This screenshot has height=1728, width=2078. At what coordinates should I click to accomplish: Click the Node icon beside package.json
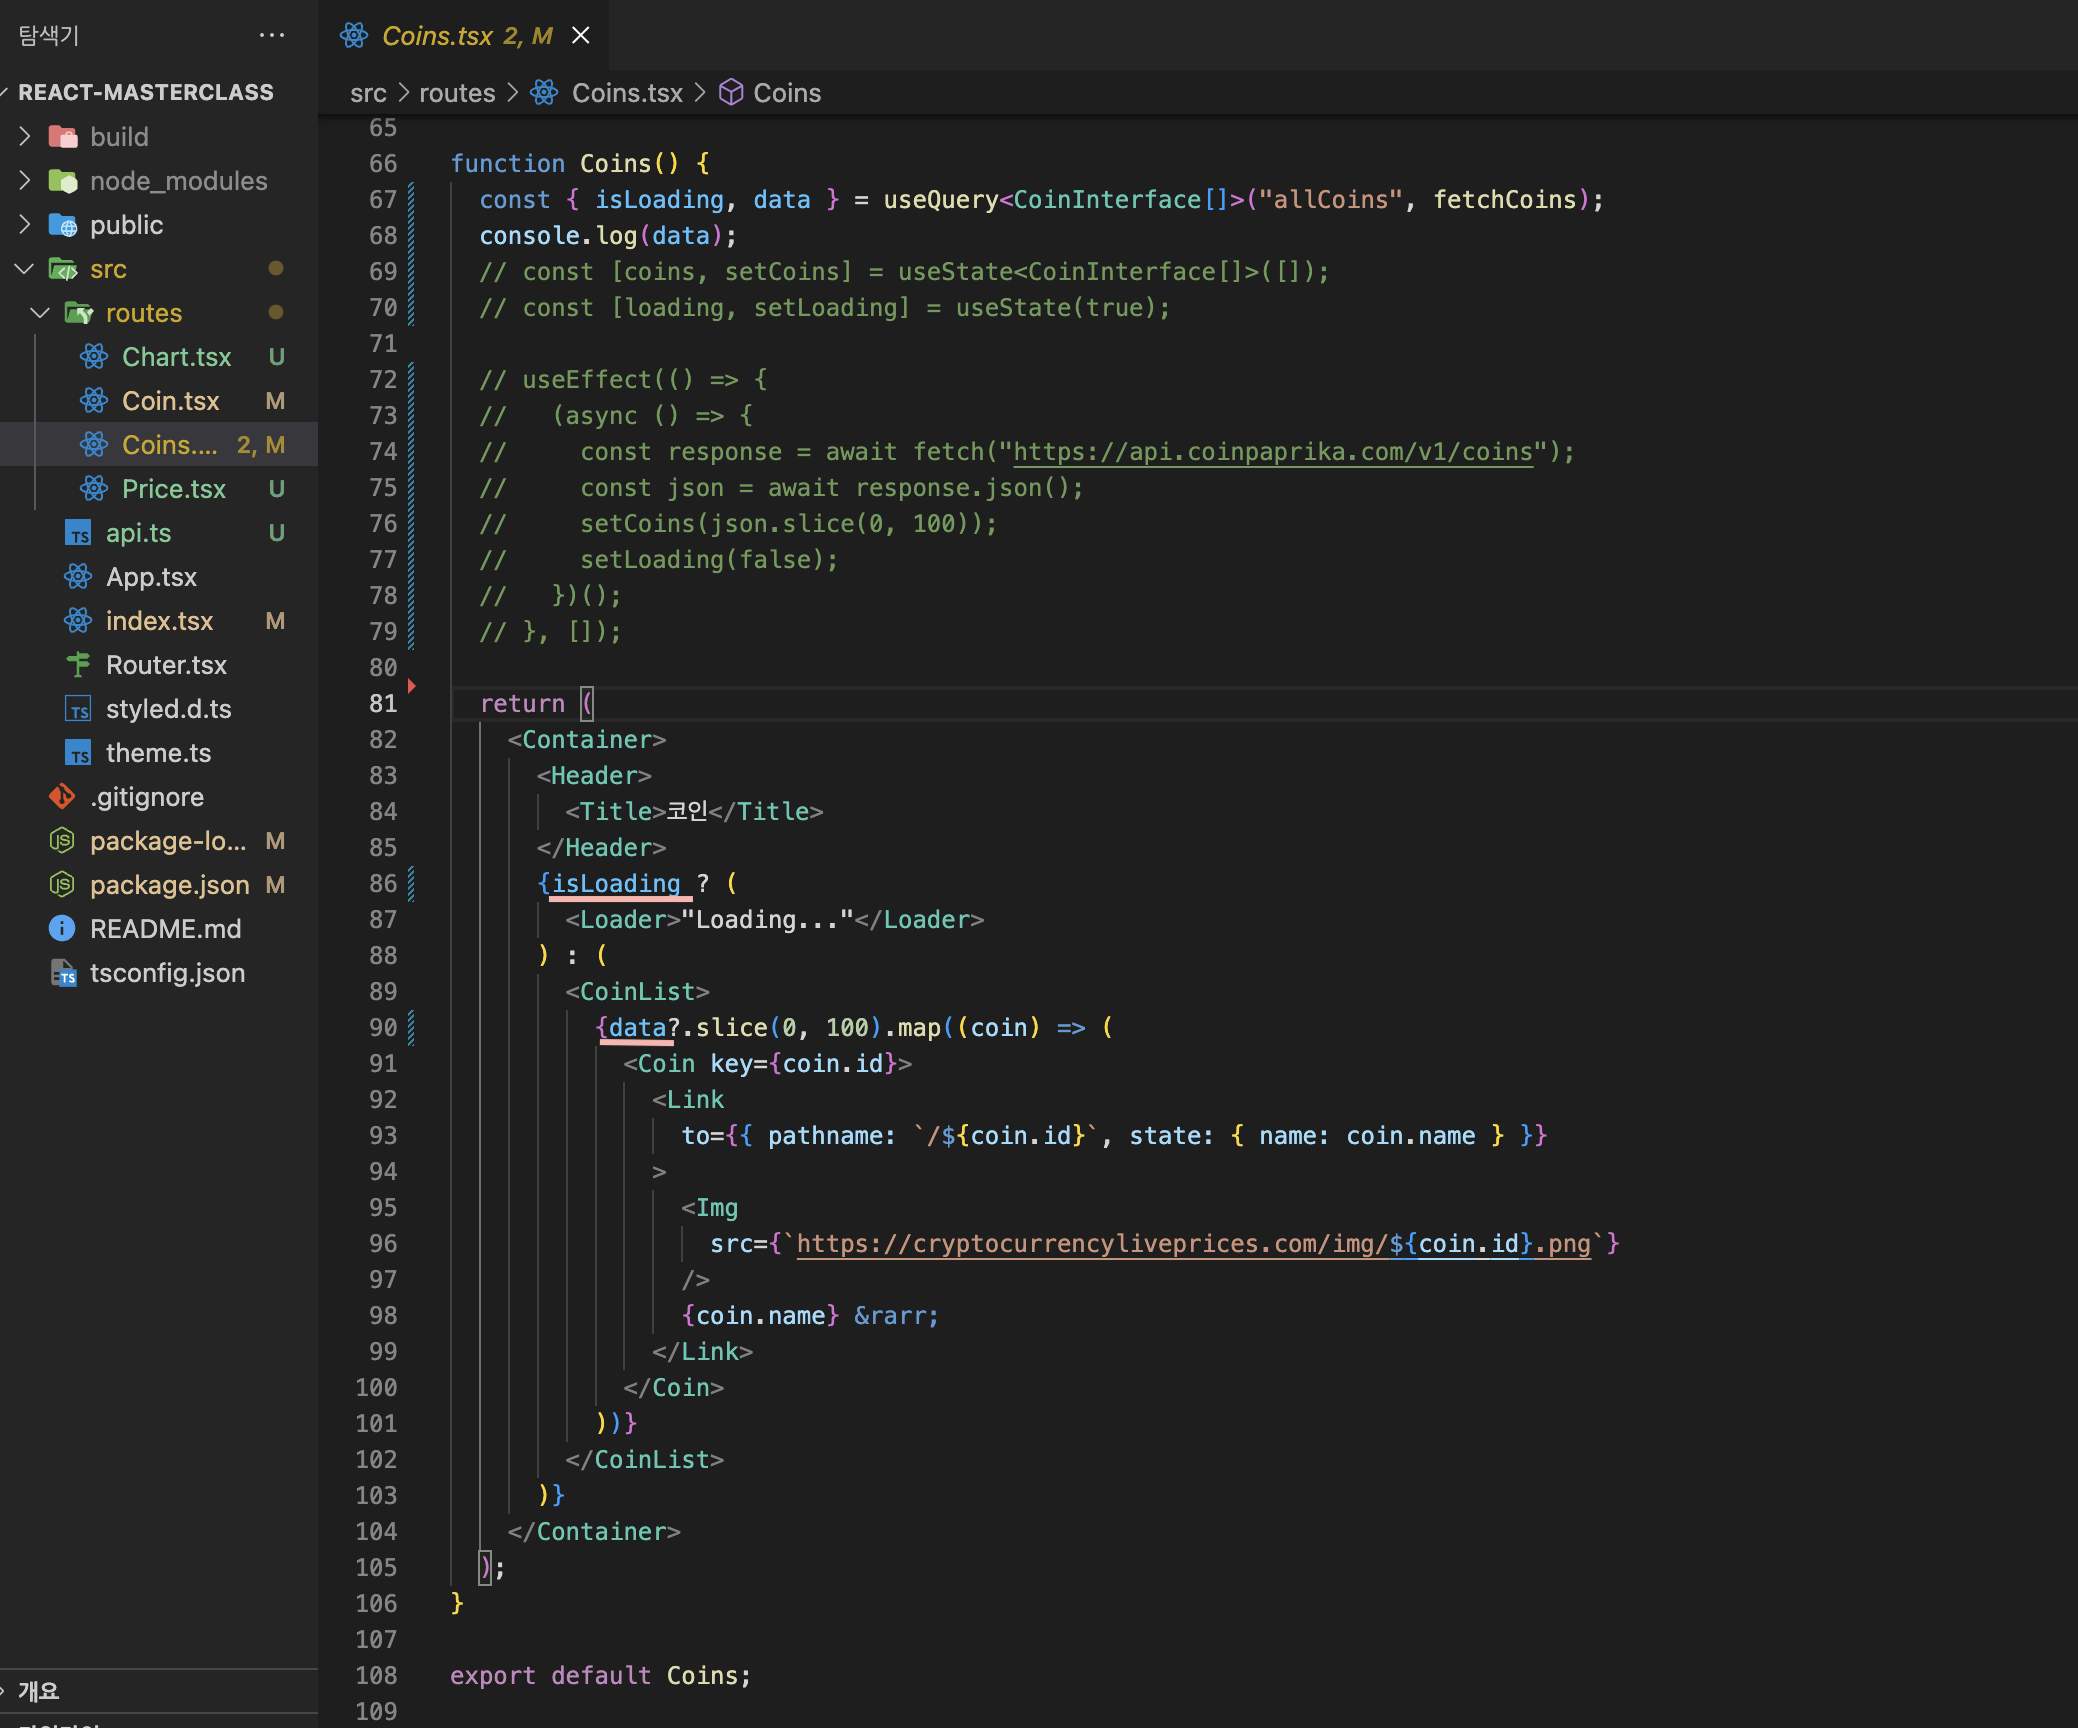pyautogui.click(x=62, y=885)
